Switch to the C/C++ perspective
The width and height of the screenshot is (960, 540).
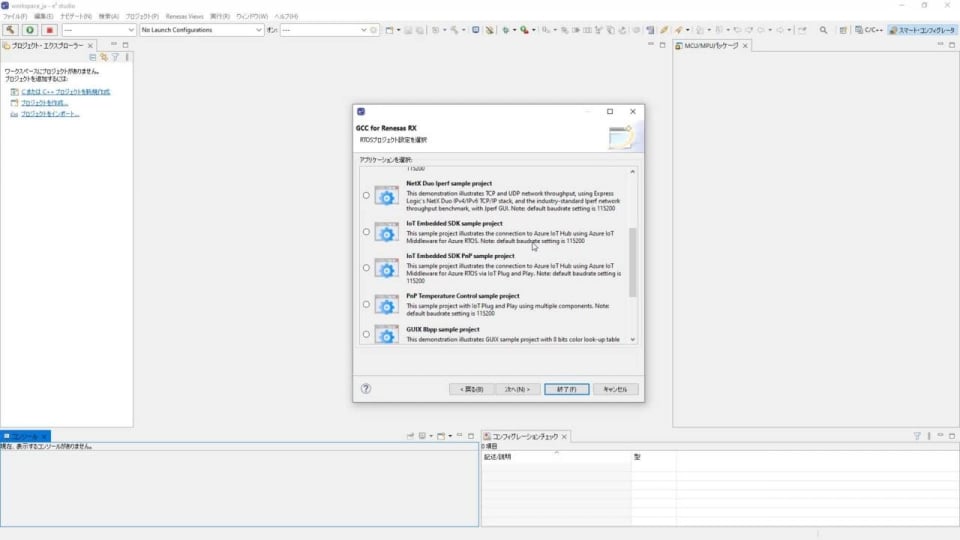[x=869, y=30]
